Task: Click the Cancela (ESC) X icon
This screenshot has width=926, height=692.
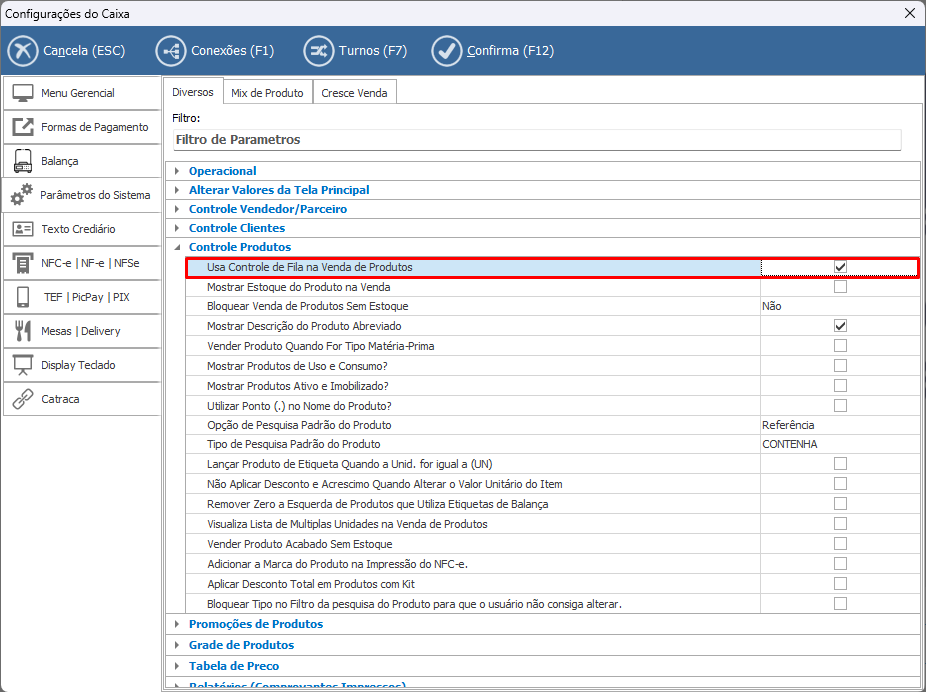Action: [x=23, y=51]
